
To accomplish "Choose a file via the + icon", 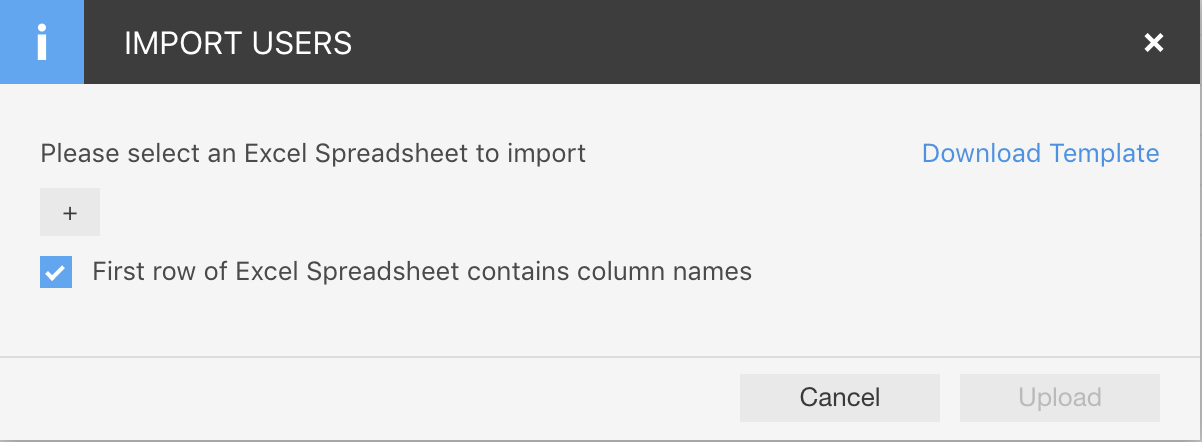I will (70, 212).
